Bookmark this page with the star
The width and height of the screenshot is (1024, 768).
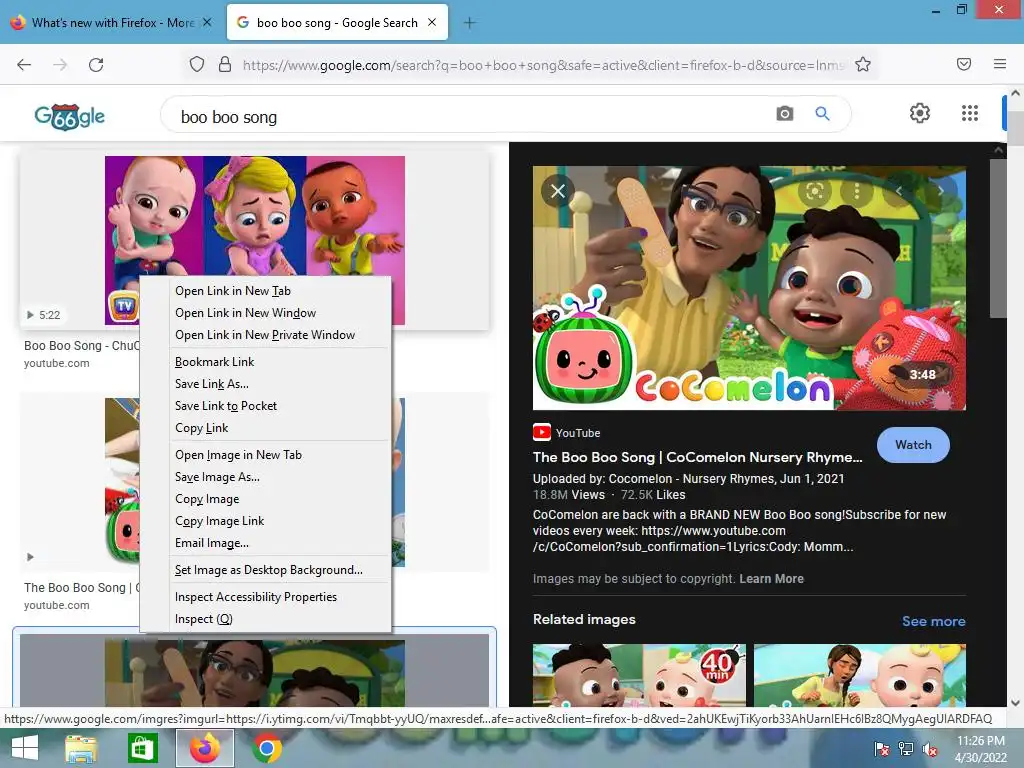(863, 65)
